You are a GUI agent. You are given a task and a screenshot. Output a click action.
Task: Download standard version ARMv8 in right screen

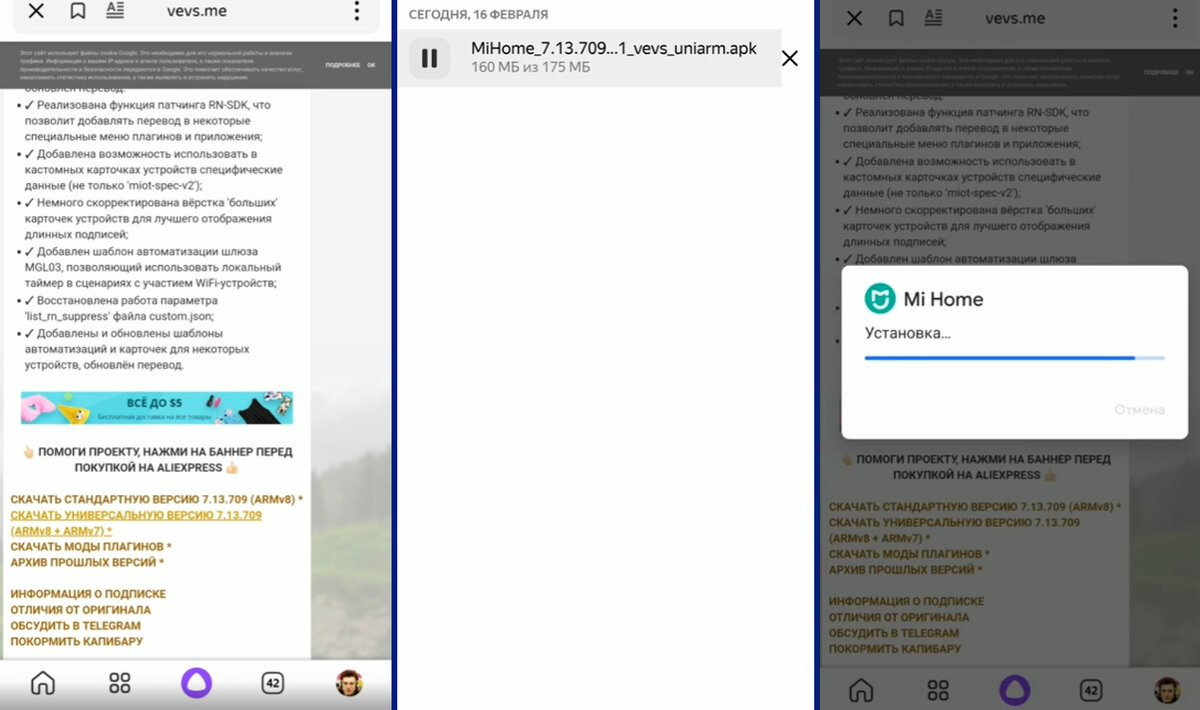click(975, 507)
